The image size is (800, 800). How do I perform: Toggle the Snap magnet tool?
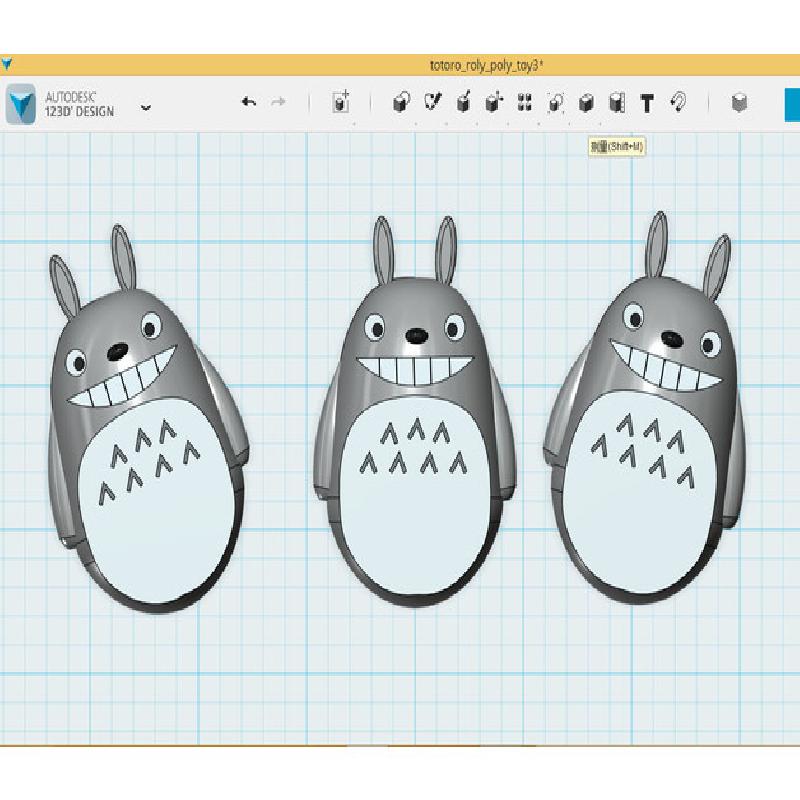pos(679,102)
